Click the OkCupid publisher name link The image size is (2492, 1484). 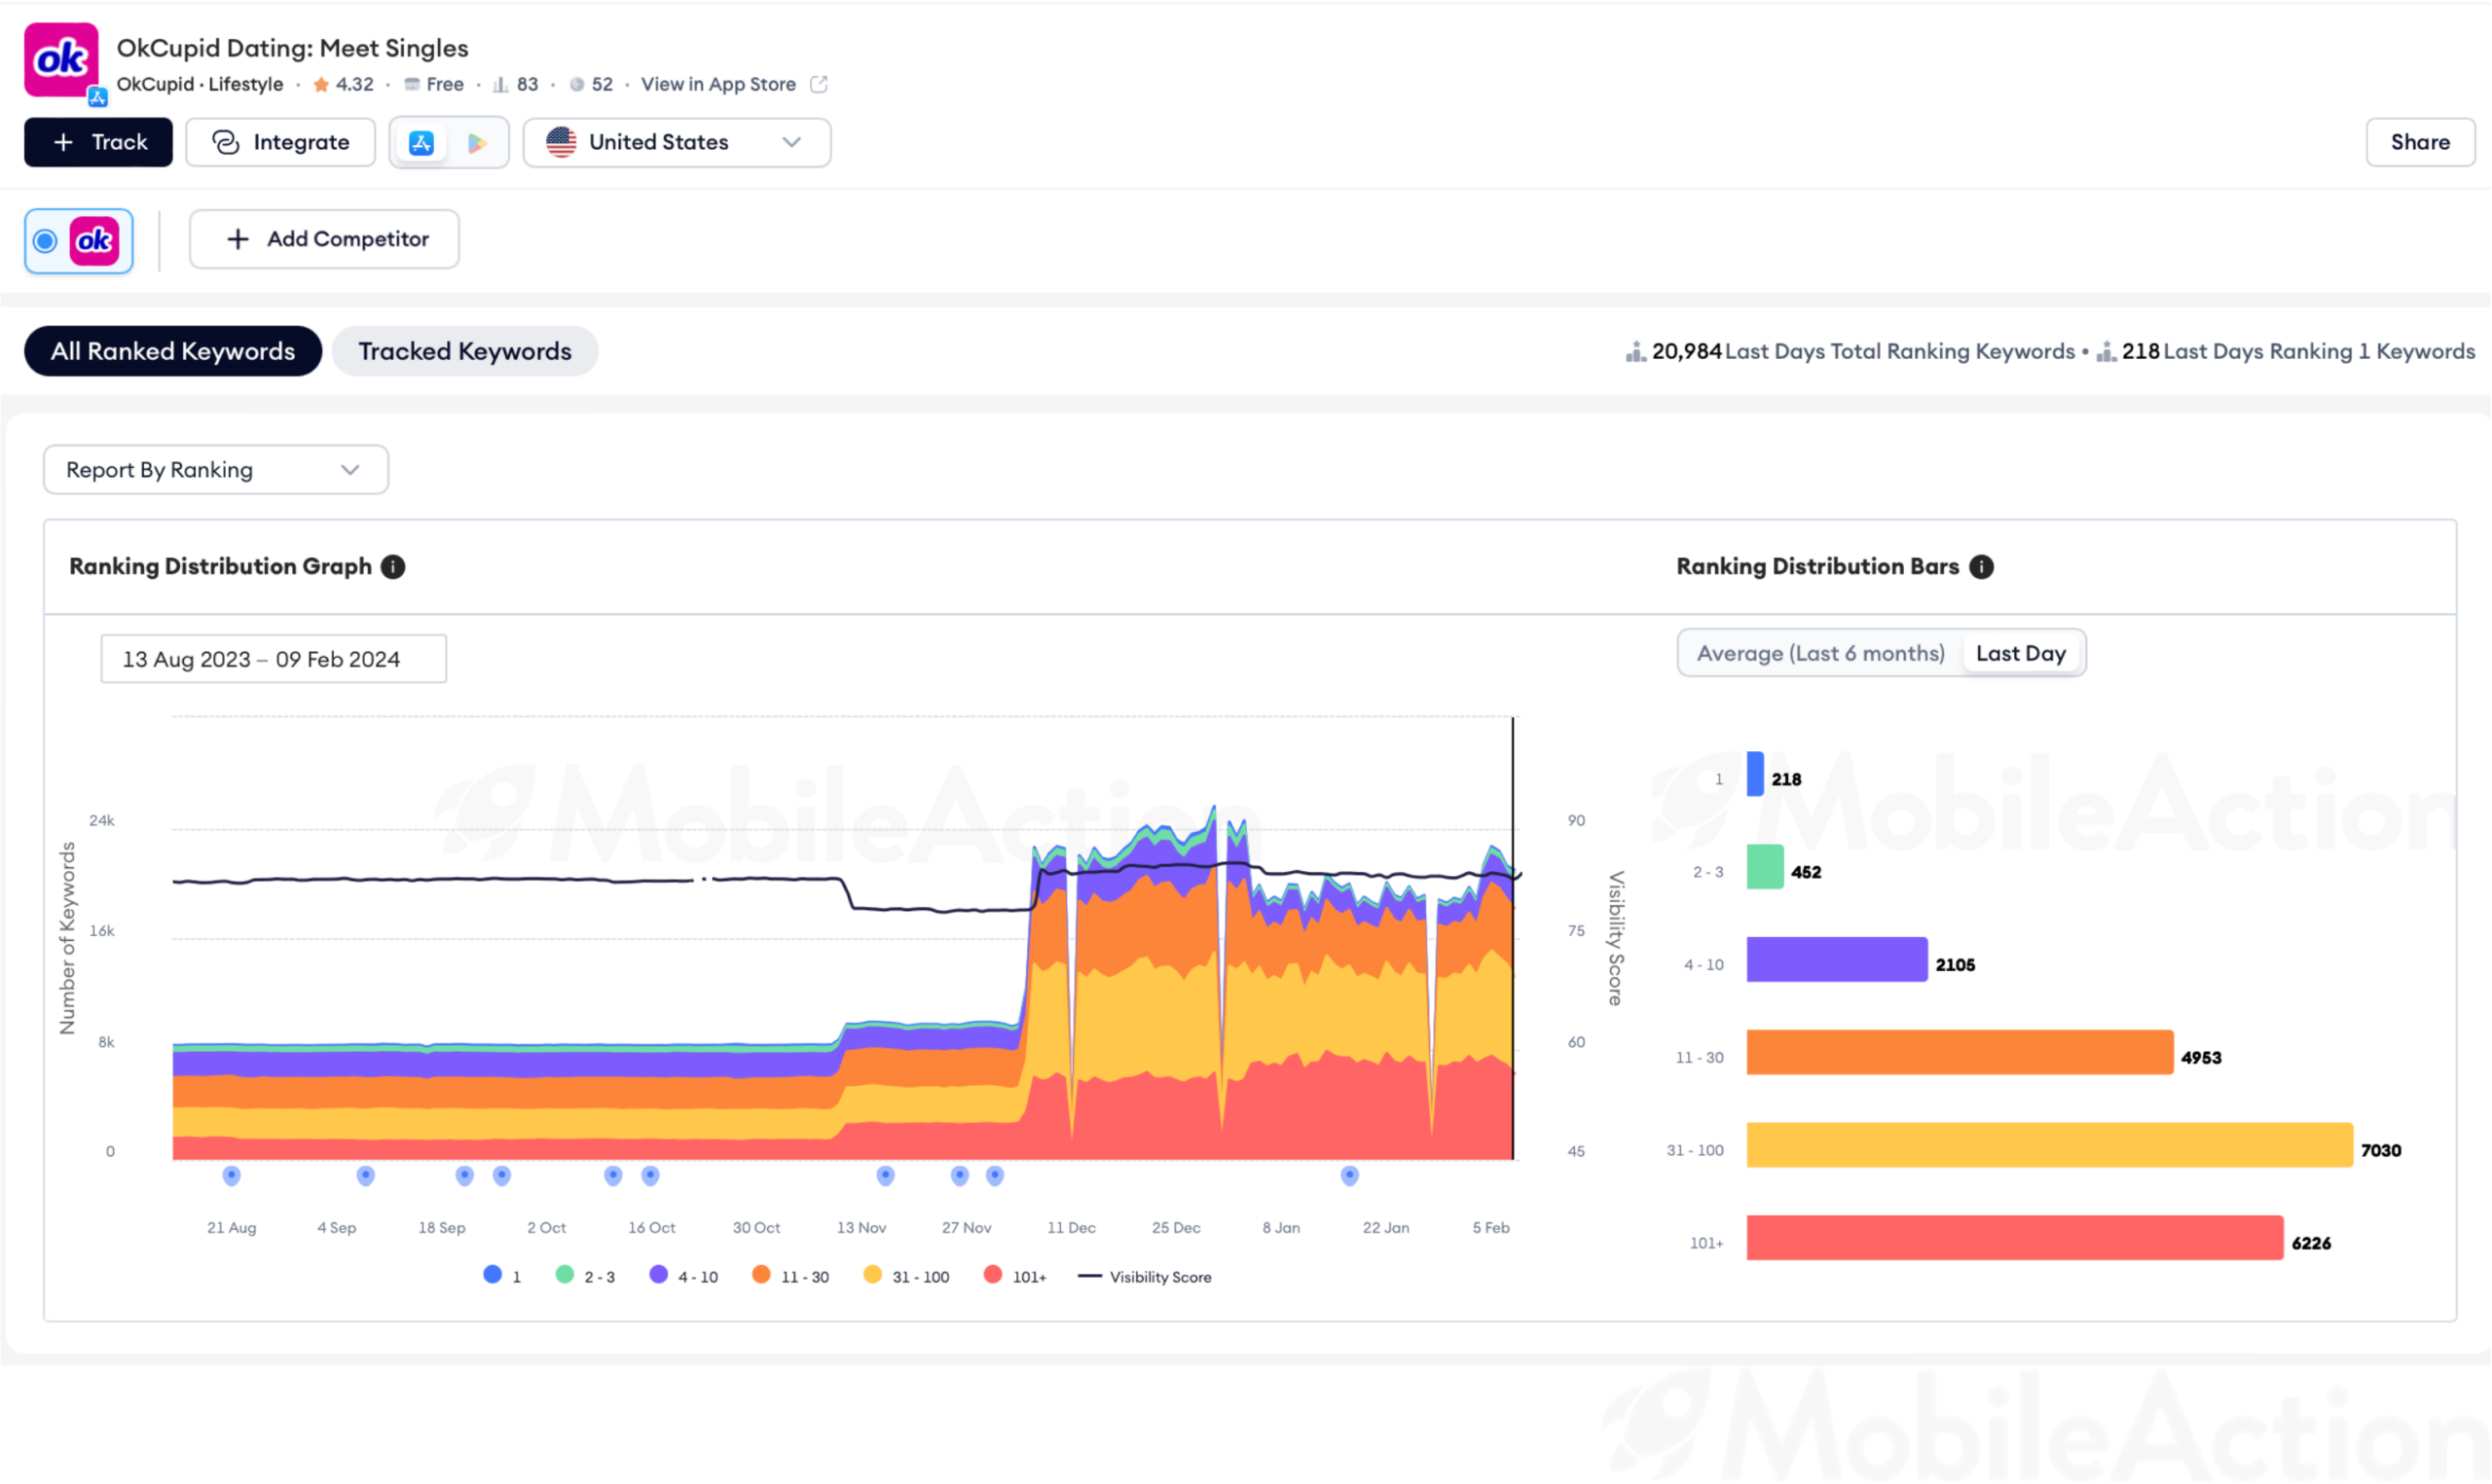point(155,85)
